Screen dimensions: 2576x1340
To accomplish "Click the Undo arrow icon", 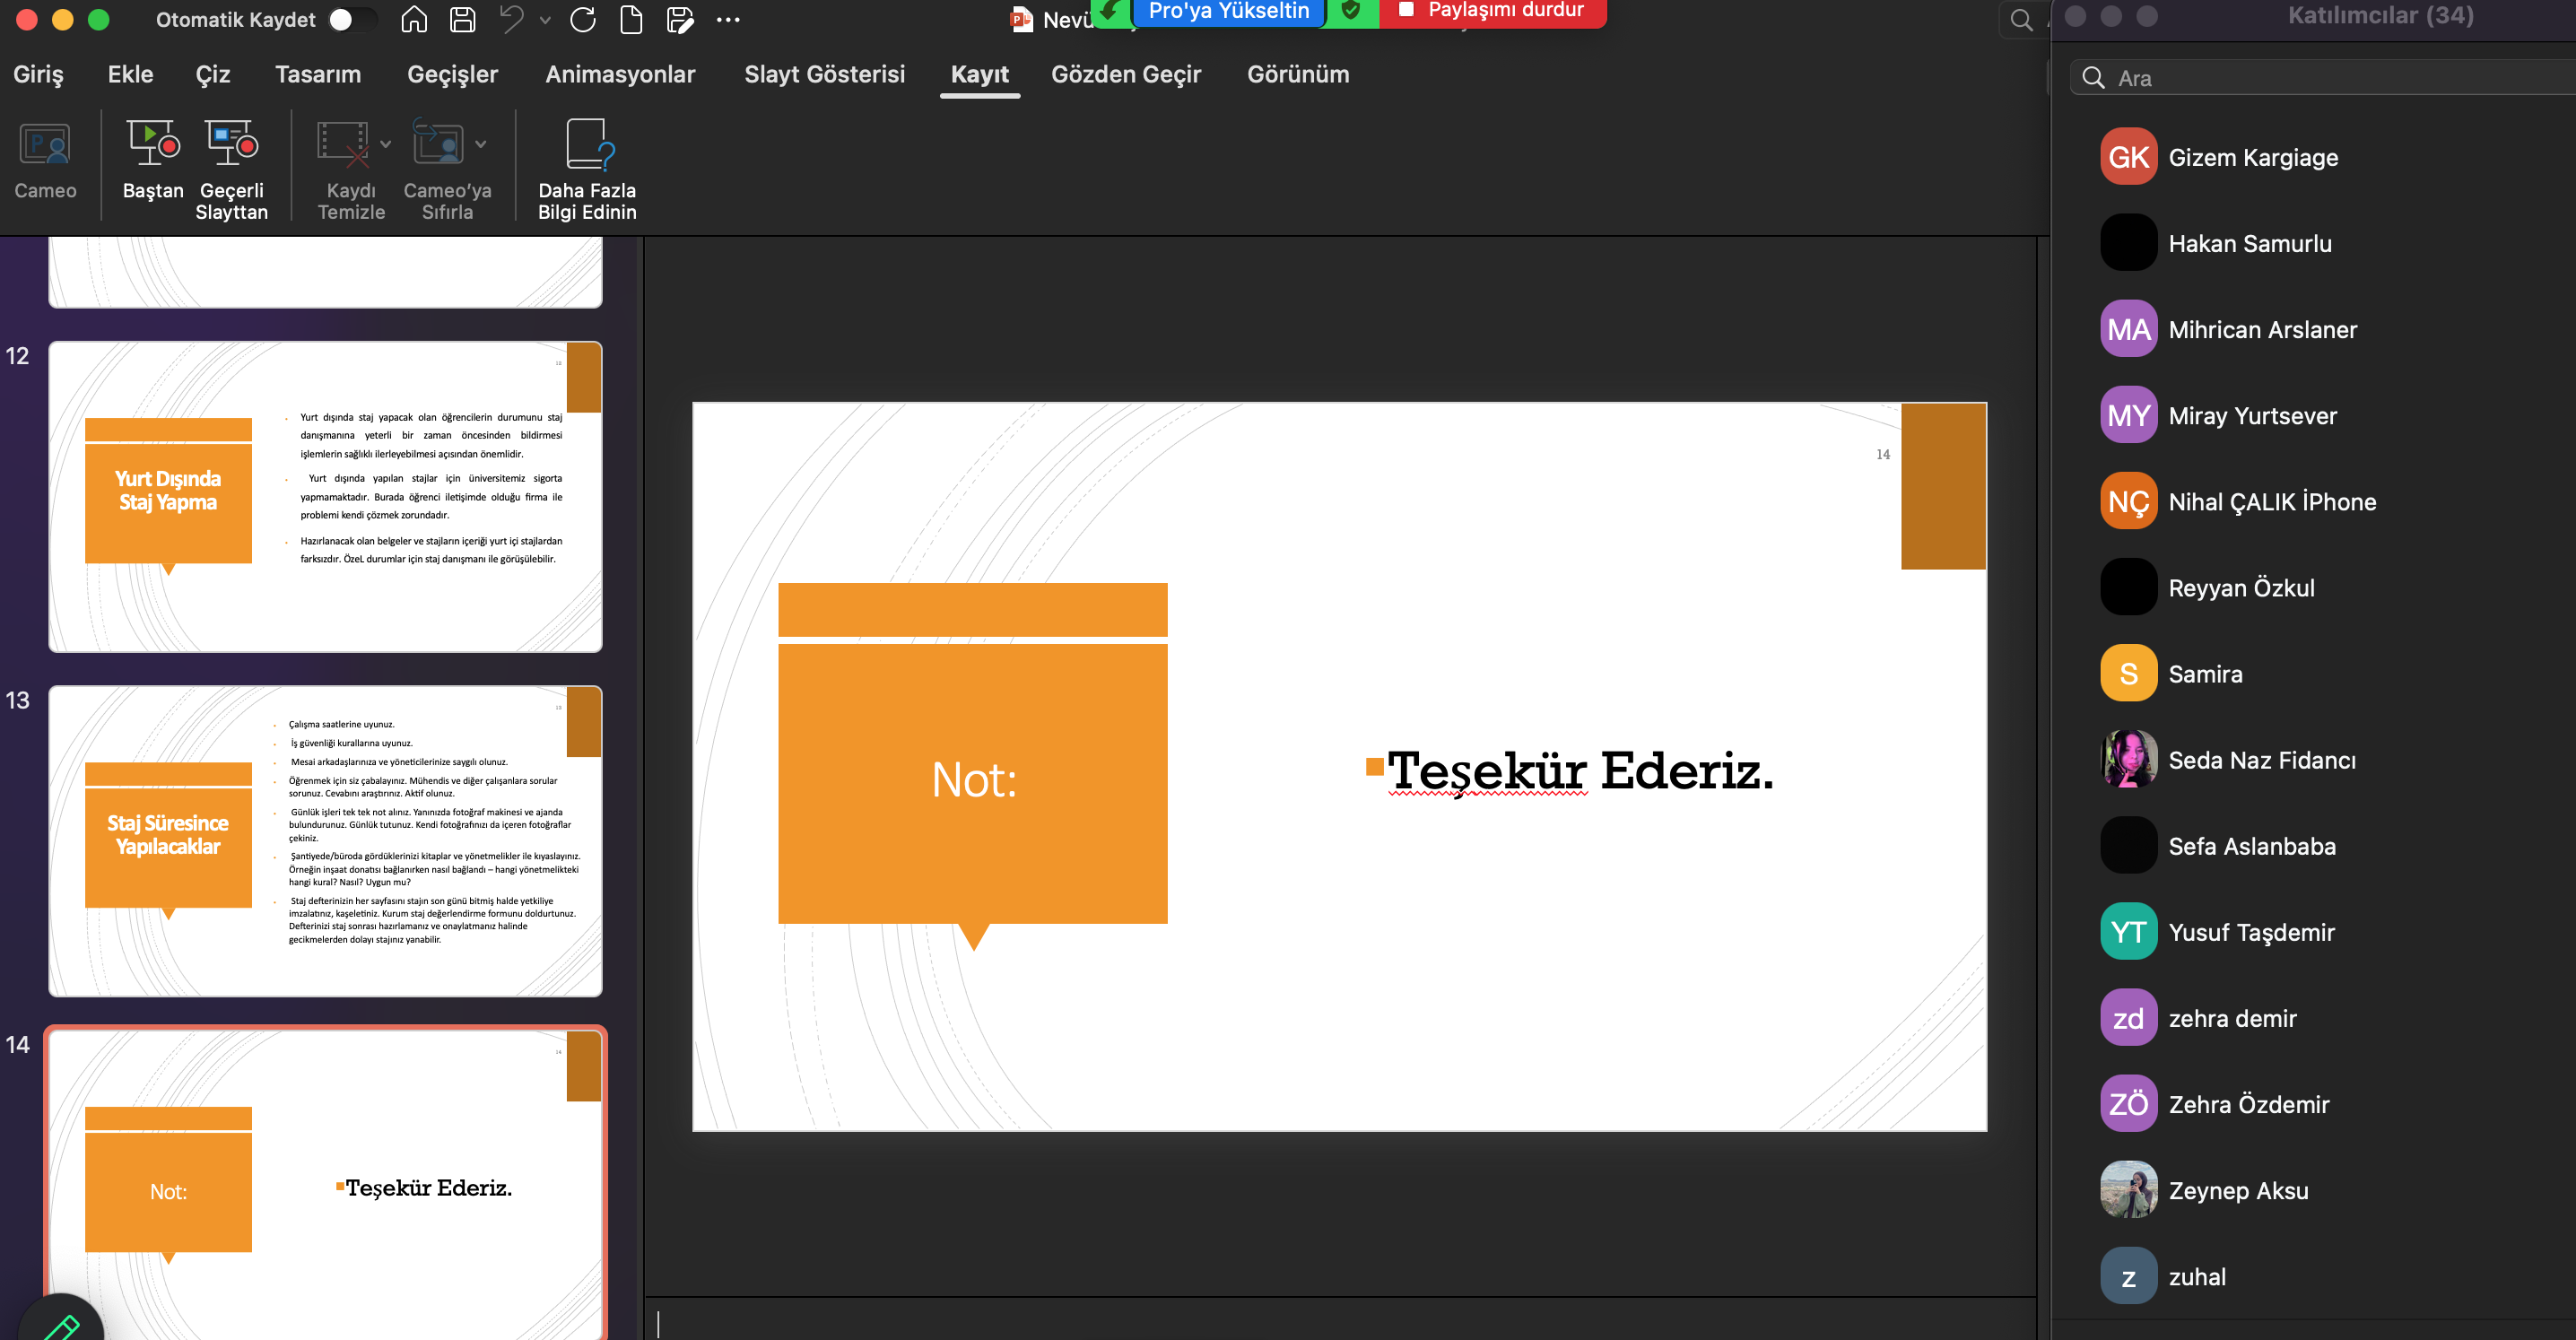I will coord(512,20).
